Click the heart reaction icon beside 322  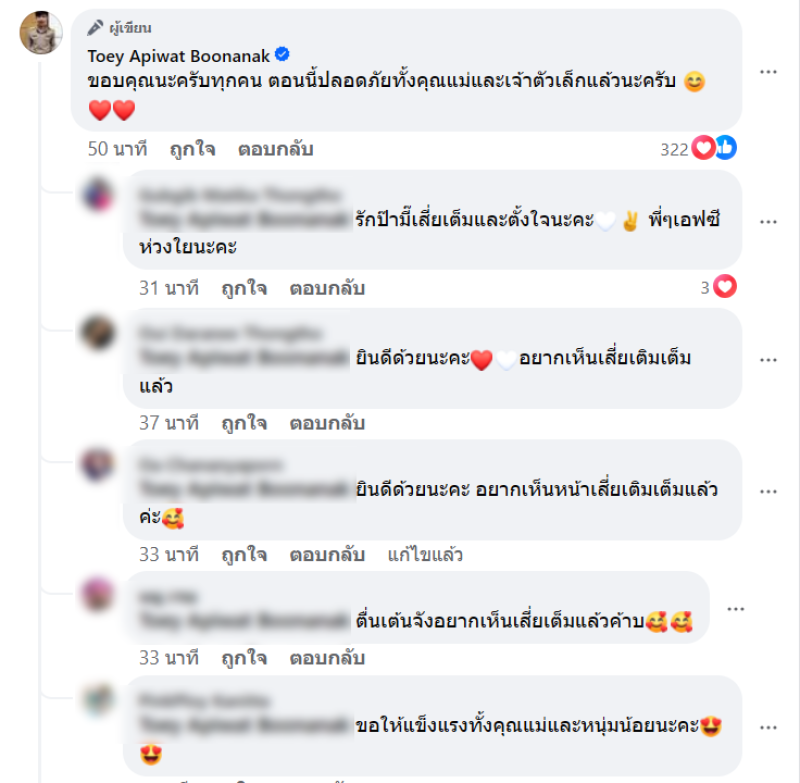[x=704, y=148]
